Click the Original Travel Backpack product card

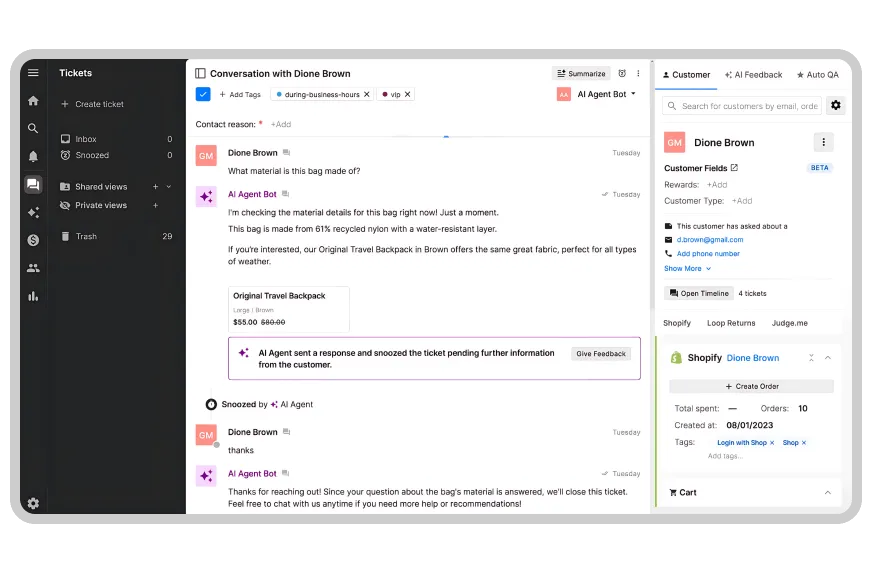click(x=289, y=309)
